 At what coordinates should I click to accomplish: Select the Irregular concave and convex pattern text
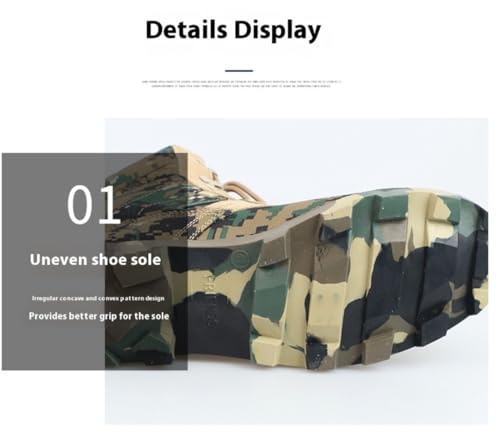(98, 298)
